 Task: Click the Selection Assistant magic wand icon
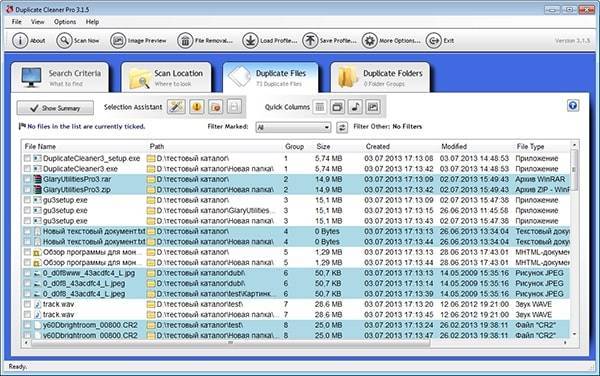(x=176, y=107)
